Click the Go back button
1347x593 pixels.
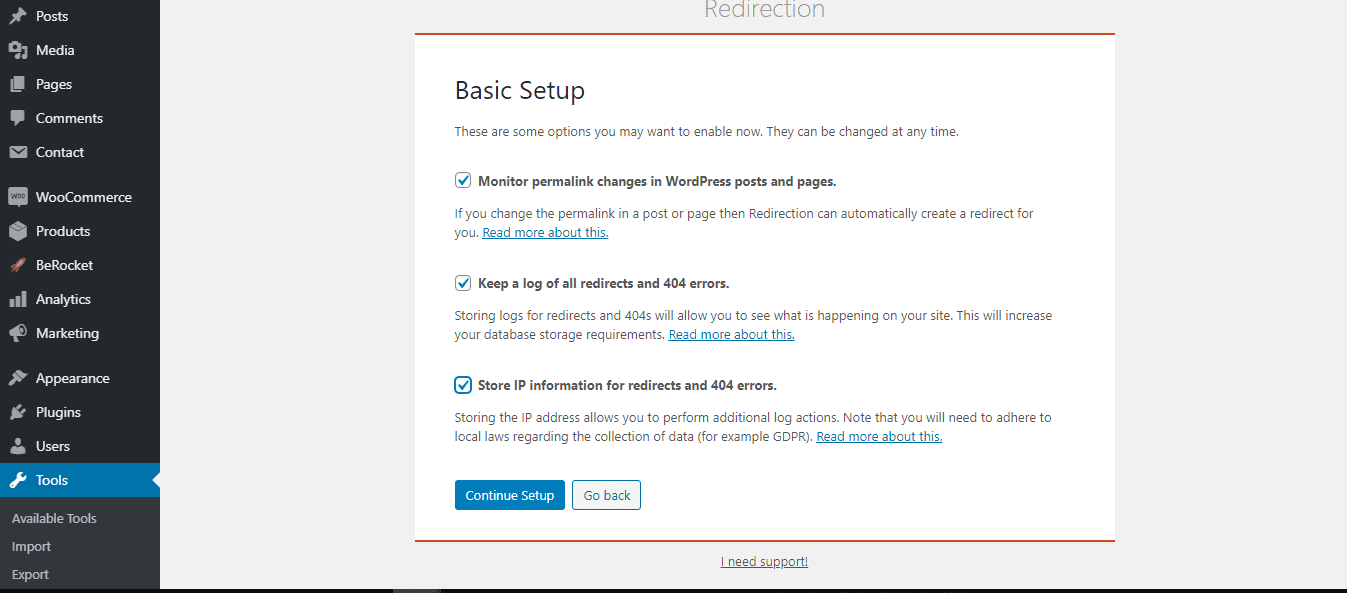[x=607, y=495]
